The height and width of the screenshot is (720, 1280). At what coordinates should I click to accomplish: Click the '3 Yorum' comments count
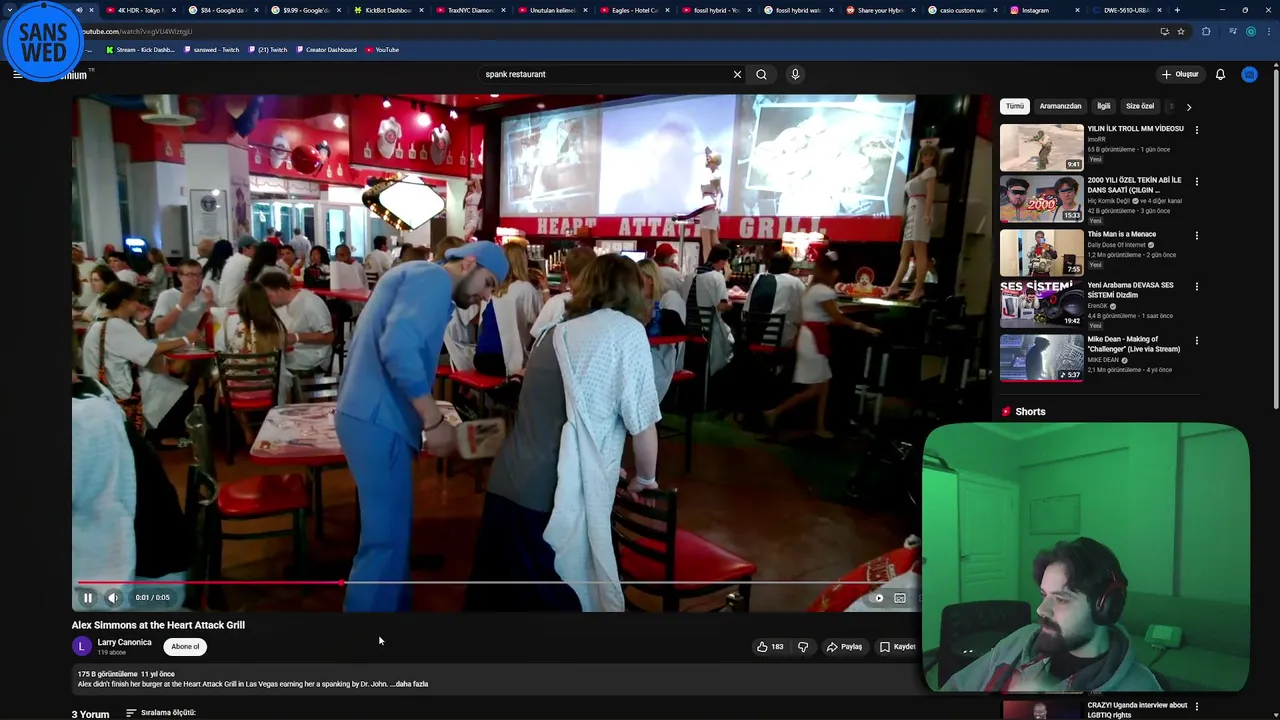coord(90,714)
